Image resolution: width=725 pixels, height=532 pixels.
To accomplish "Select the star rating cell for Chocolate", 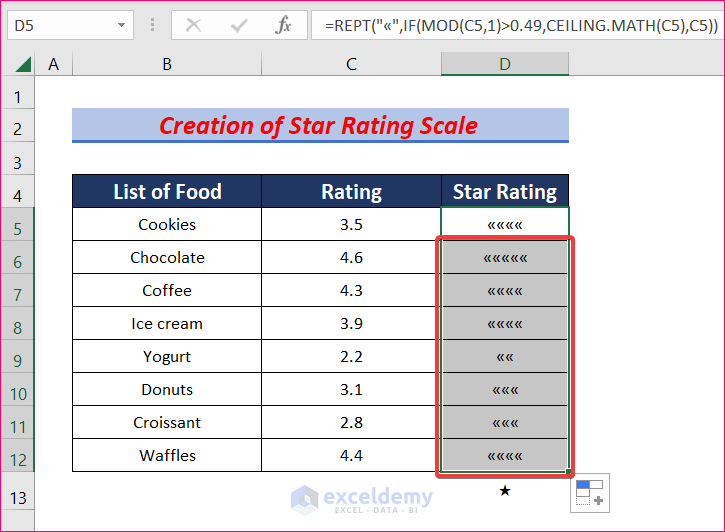I will point(505,257).
